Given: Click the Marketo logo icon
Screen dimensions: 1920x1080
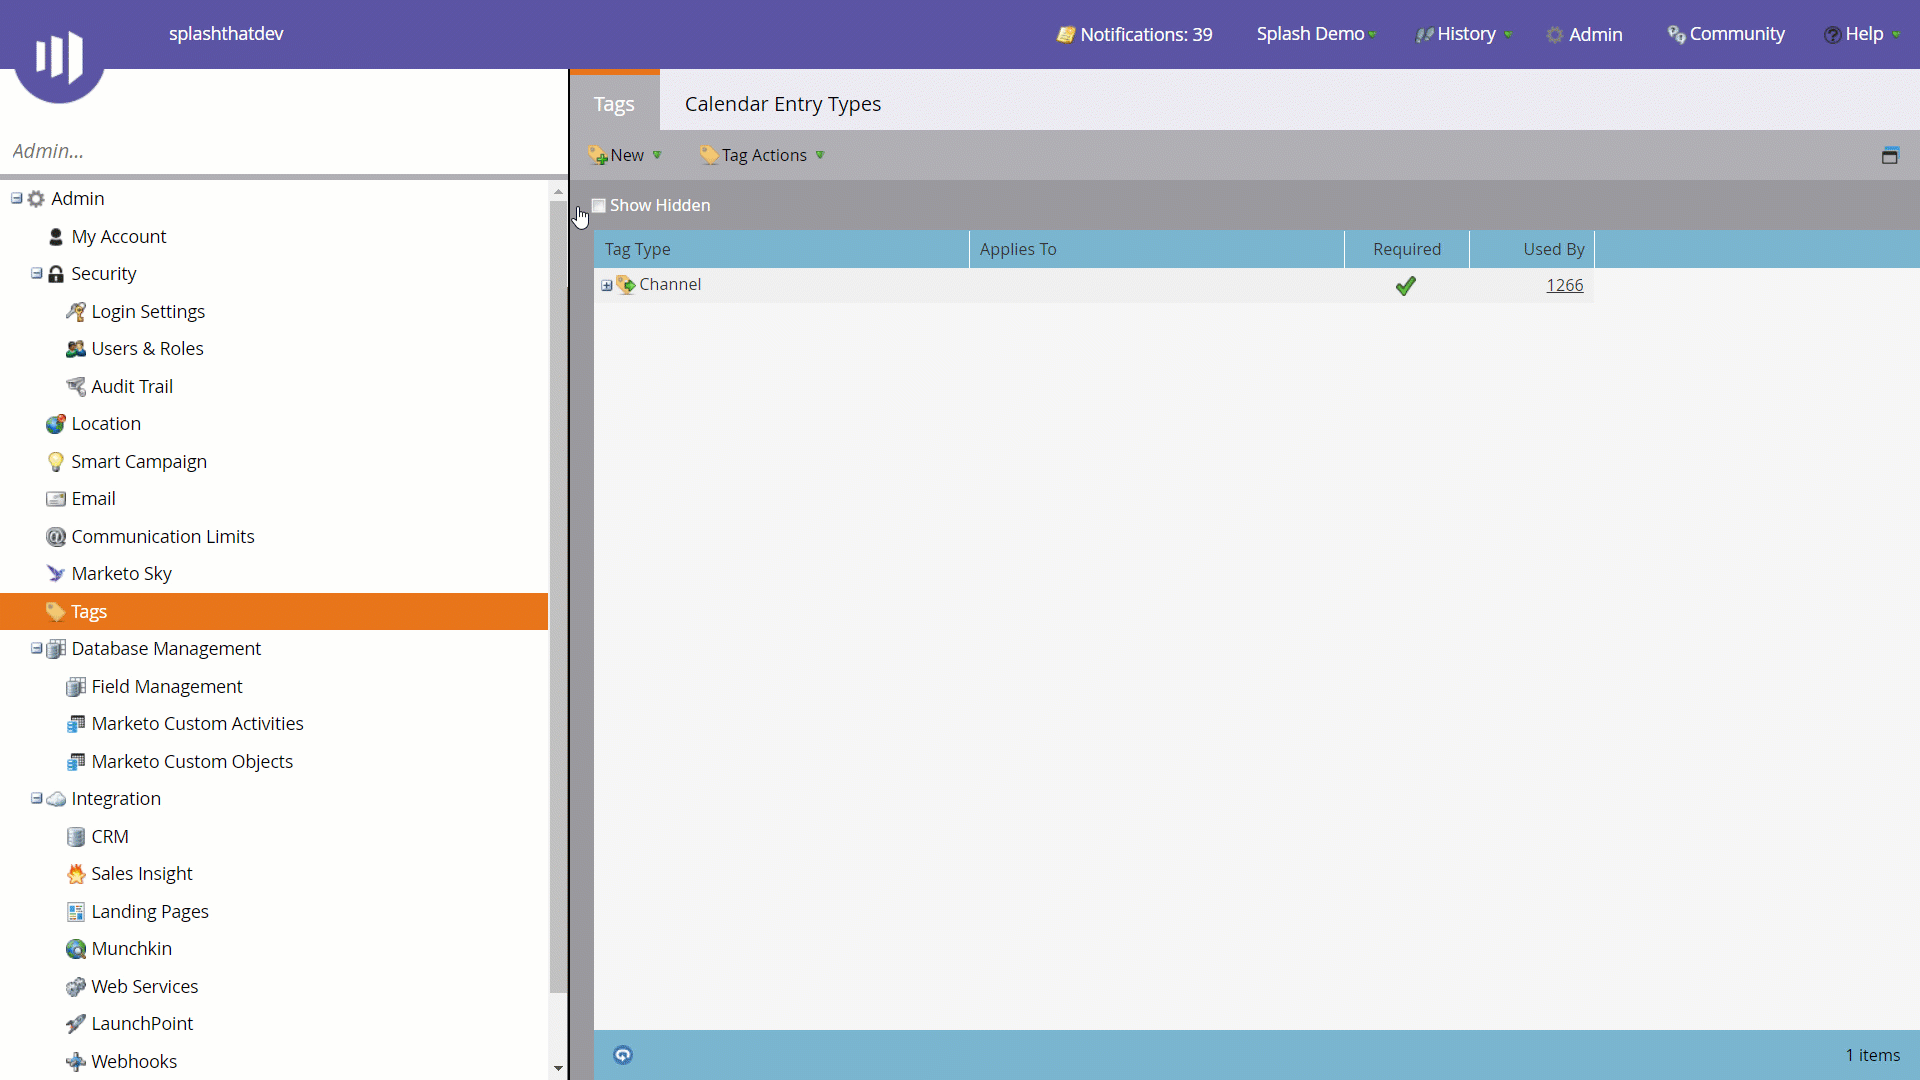Looking at the screenshot, I should [59, 55].
